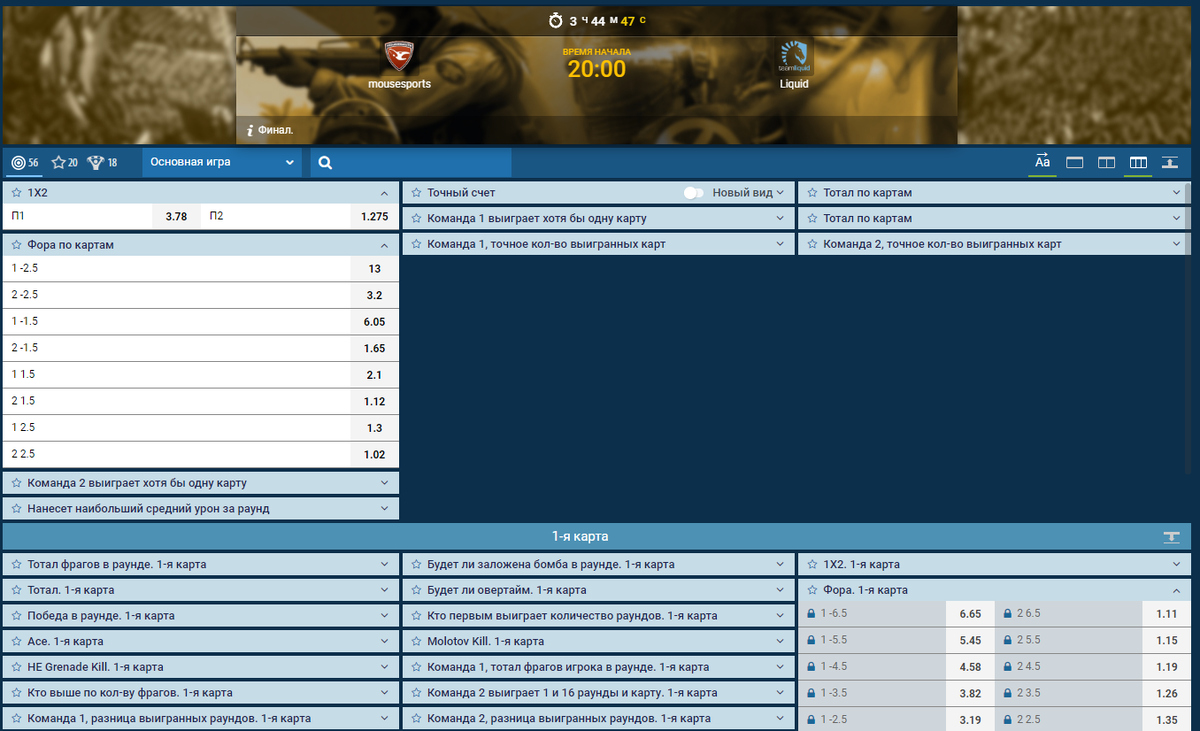This screenshot has width=1200, height=731.
Task: Expand Тотал. 1-я карта market
Action: [384, 590]
